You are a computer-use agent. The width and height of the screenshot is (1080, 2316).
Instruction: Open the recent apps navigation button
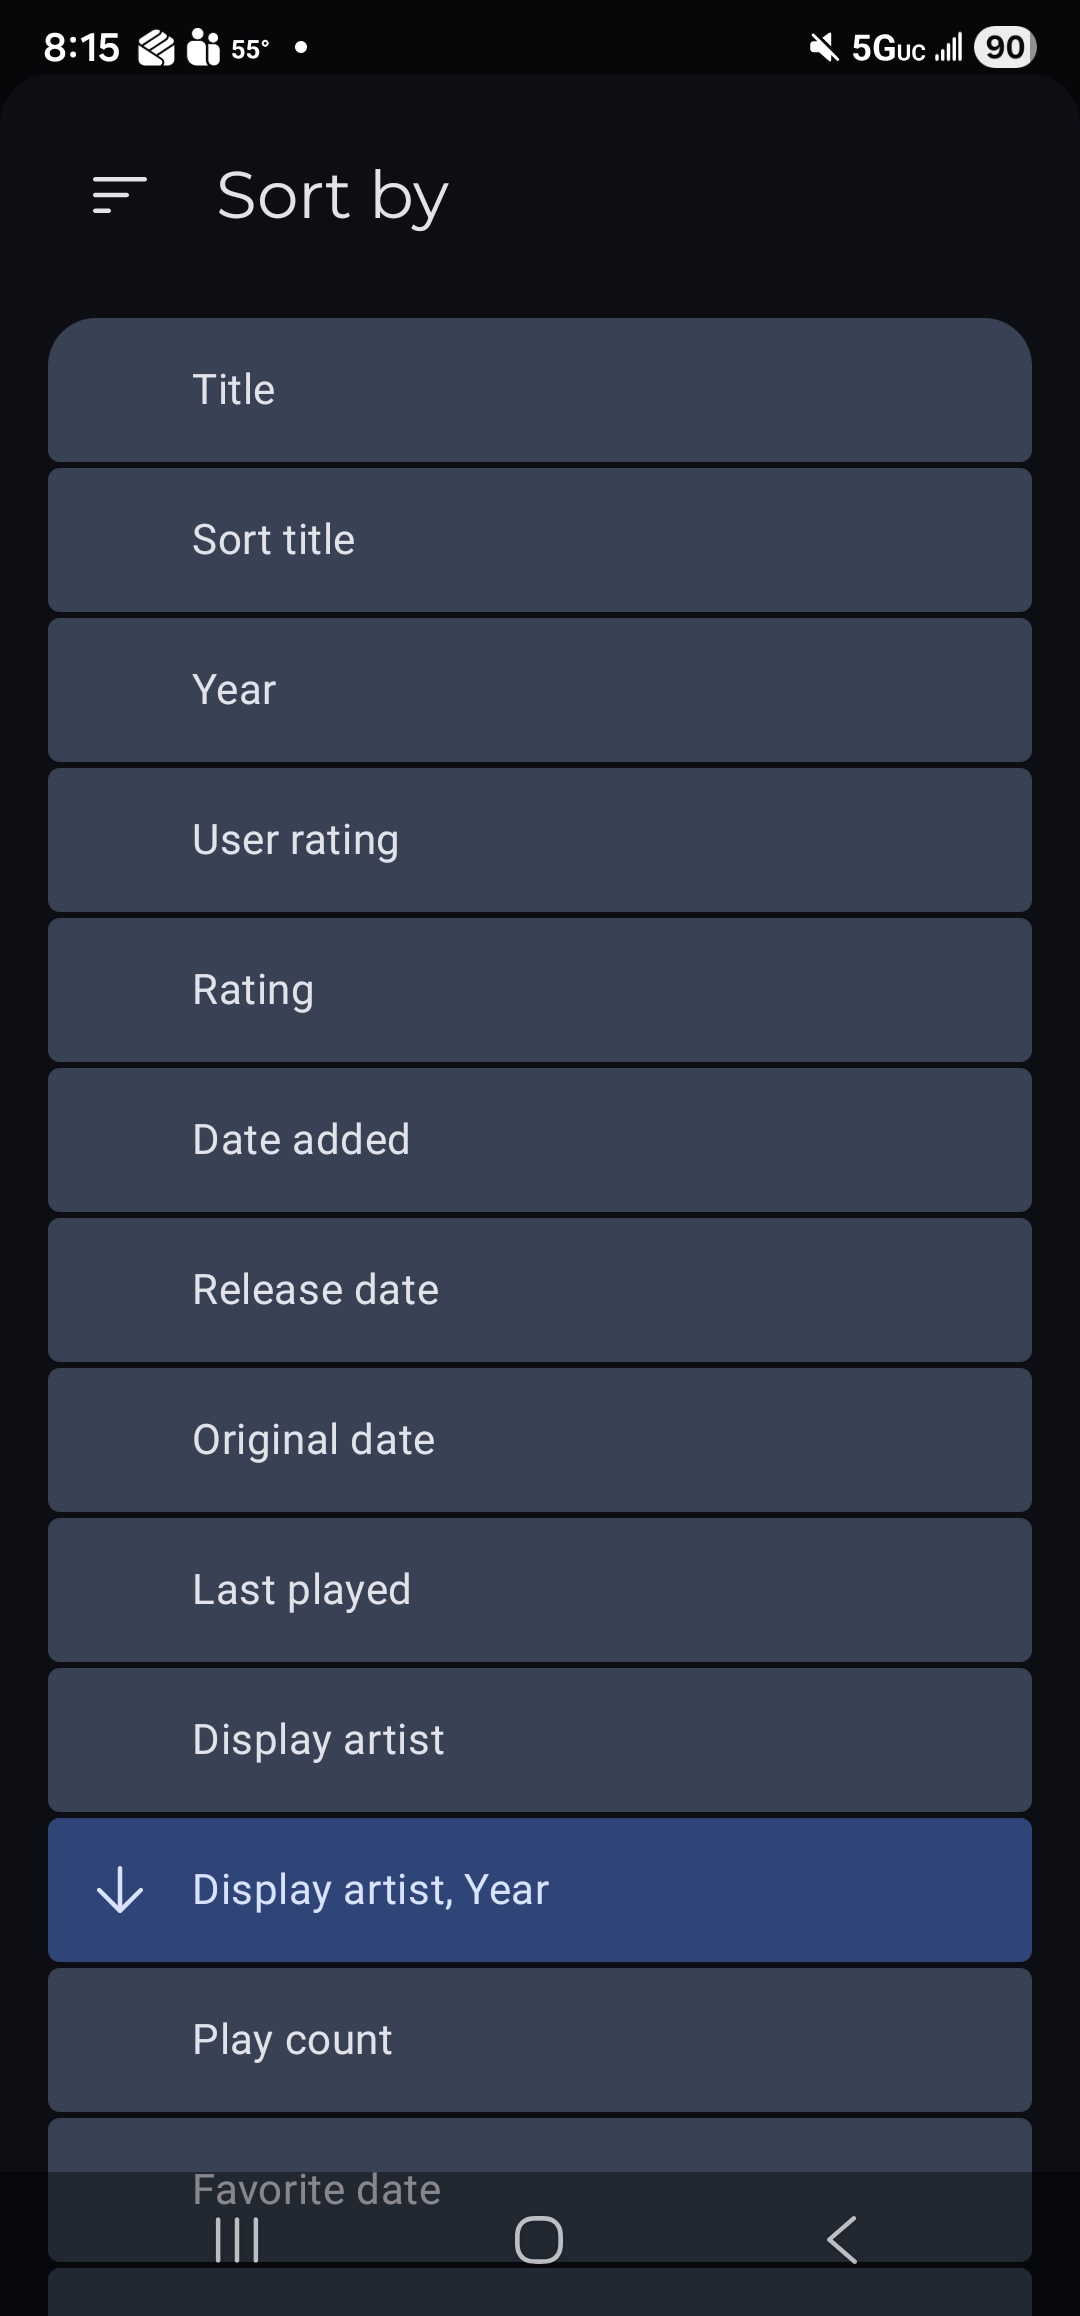pos(237,2240)
